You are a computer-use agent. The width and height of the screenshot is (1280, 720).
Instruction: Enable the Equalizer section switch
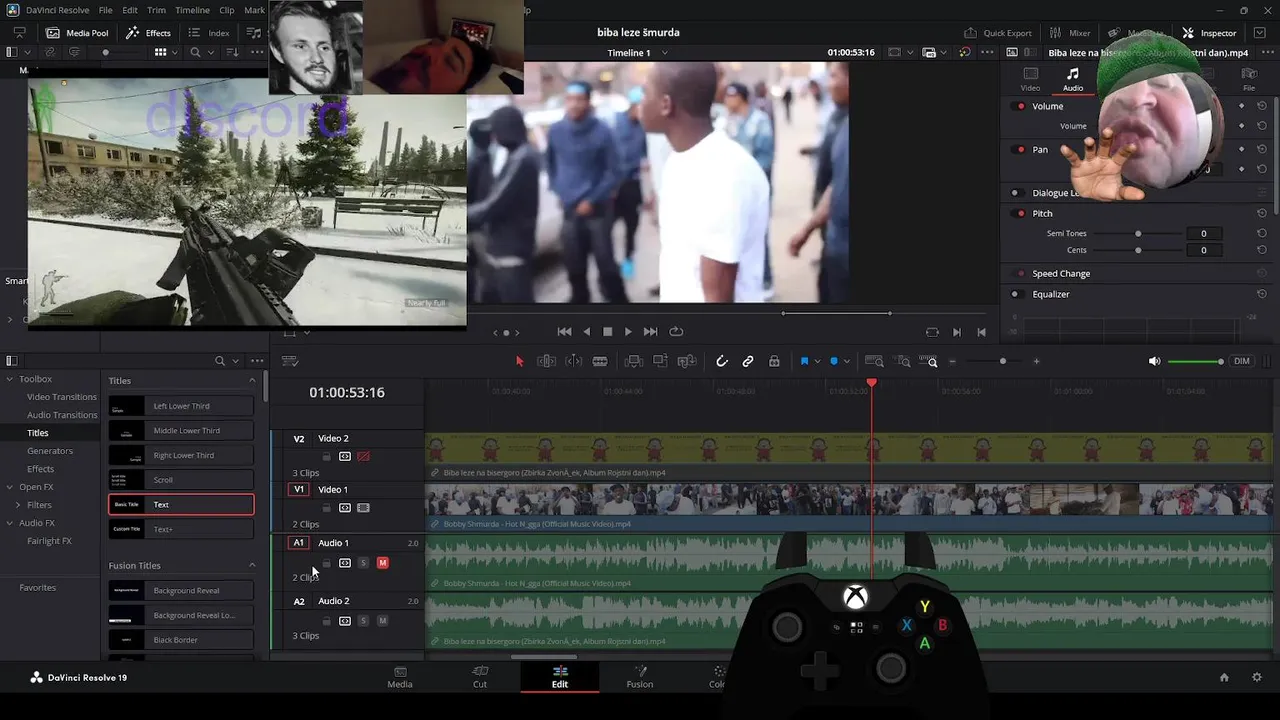tap(1015, 294)
